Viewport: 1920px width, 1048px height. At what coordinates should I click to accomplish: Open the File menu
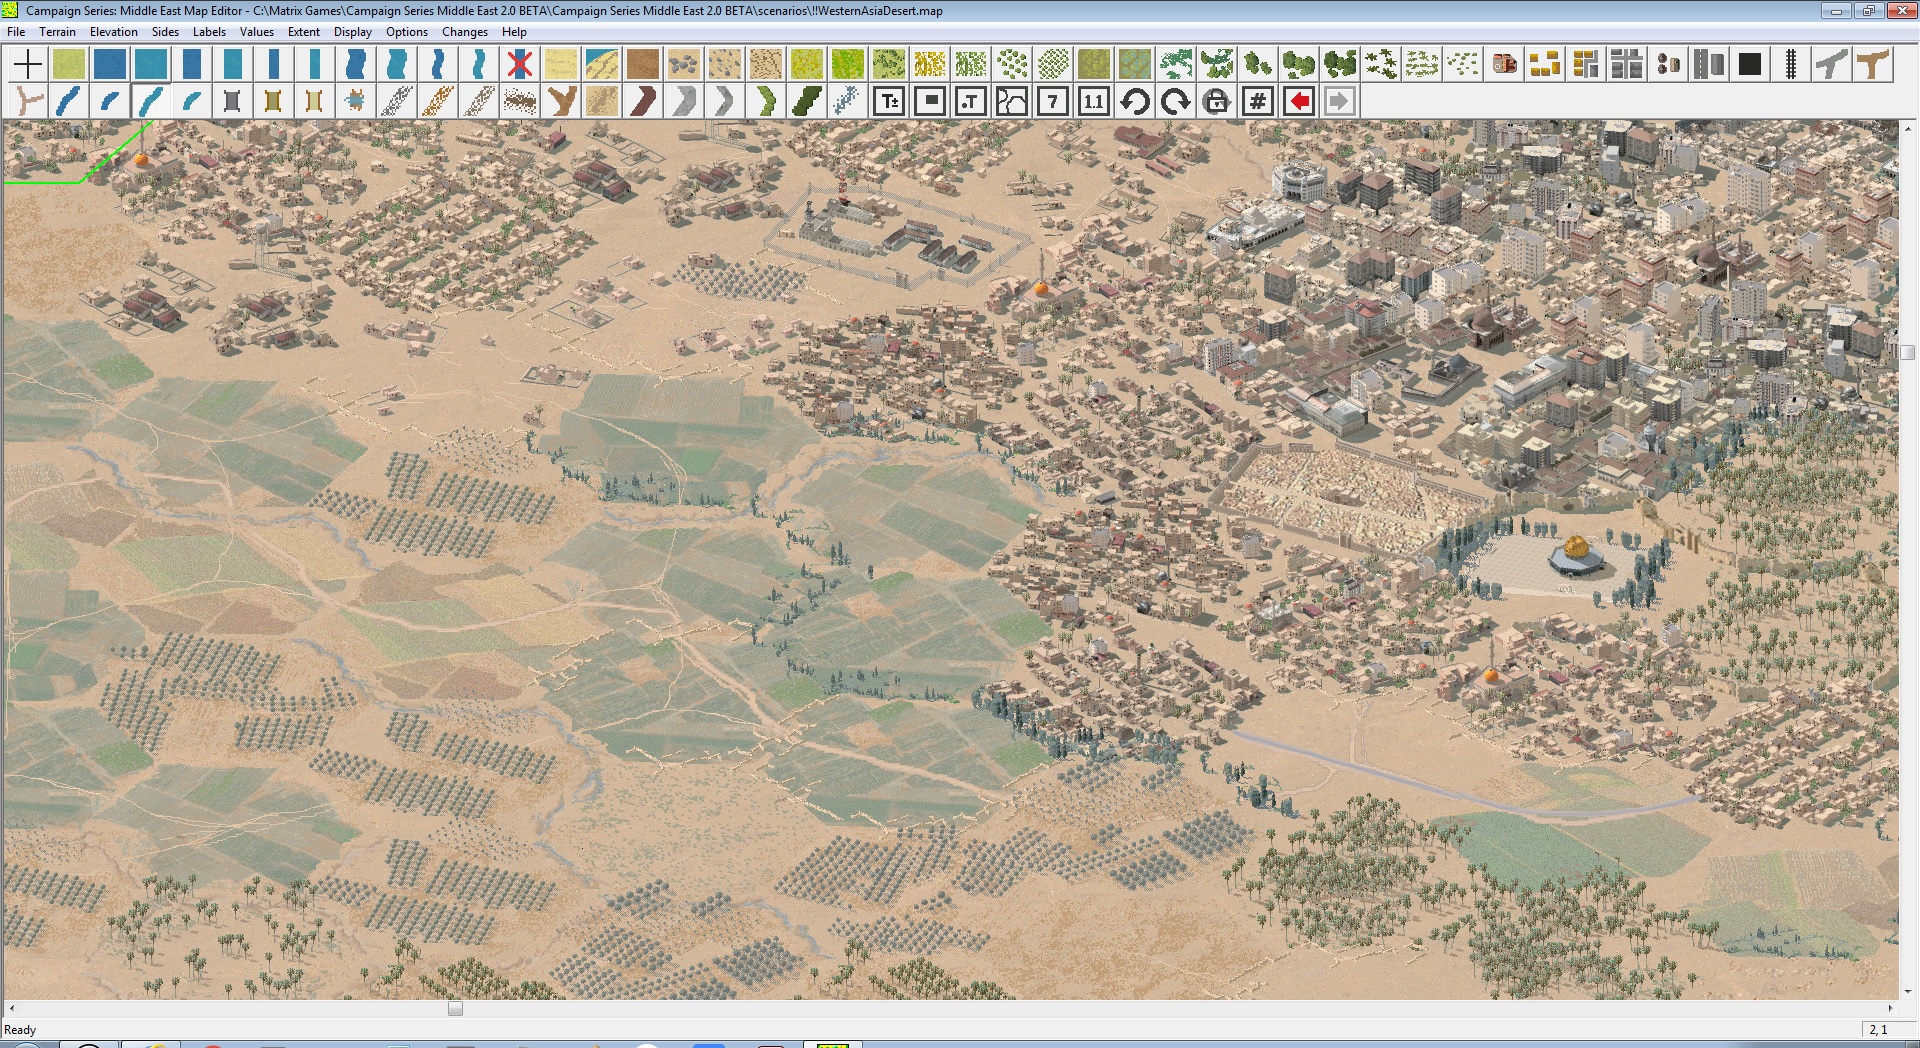16,32
